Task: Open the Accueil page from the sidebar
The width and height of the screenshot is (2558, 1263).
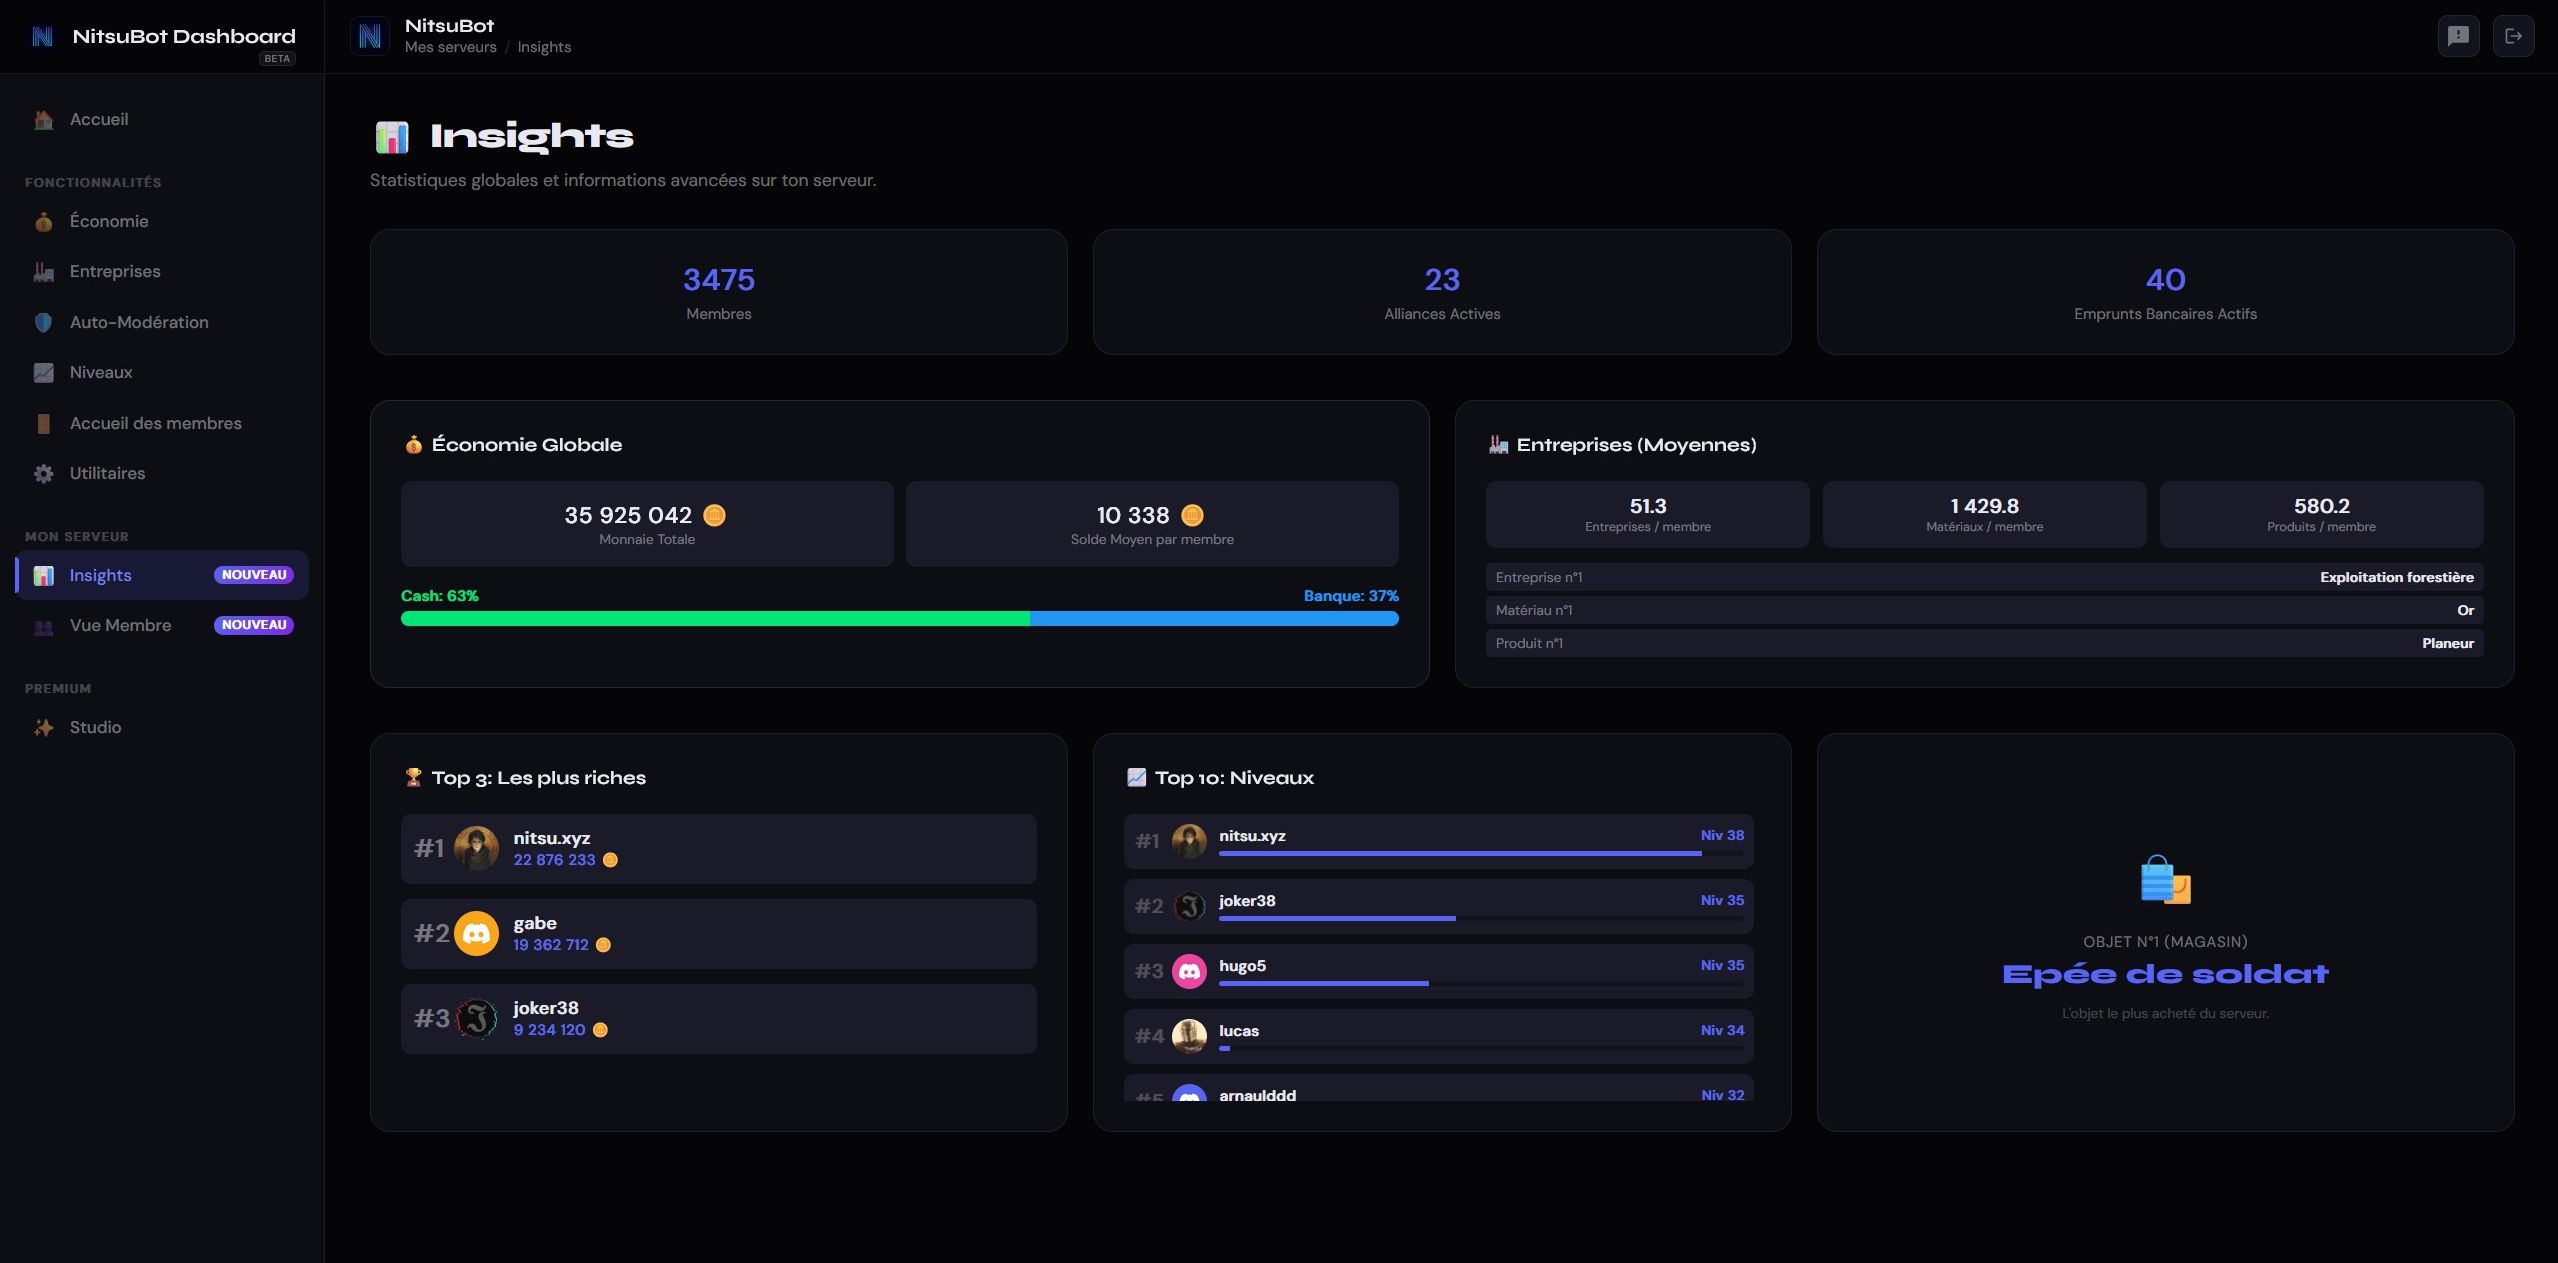Action: [x=98, y=119]
